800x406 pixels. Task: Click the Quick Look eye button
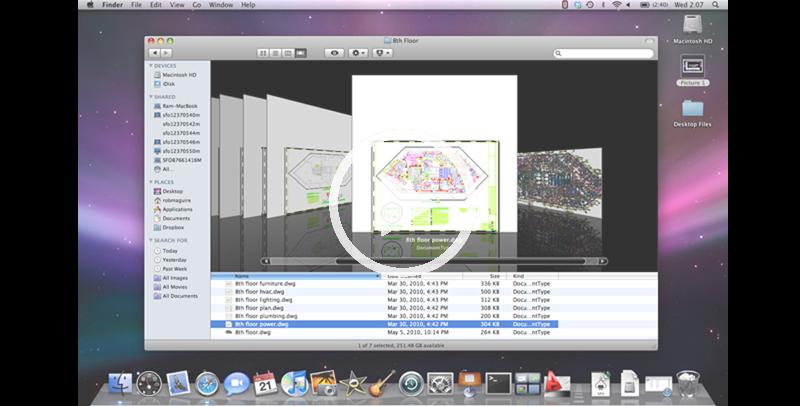point(335,52)
